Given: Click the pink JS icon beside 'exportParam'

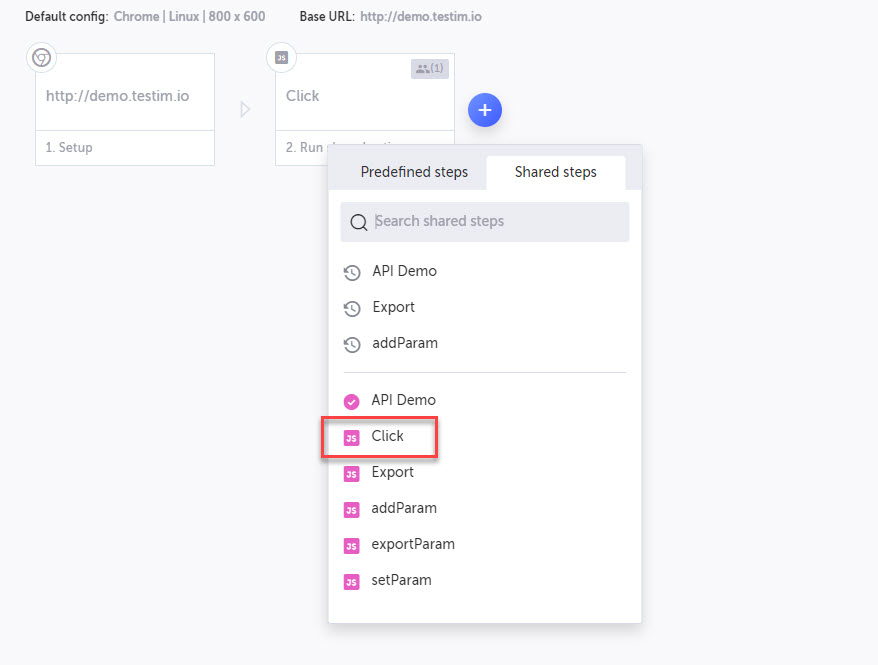Looking at the screenshot, I should coord(352,544).
